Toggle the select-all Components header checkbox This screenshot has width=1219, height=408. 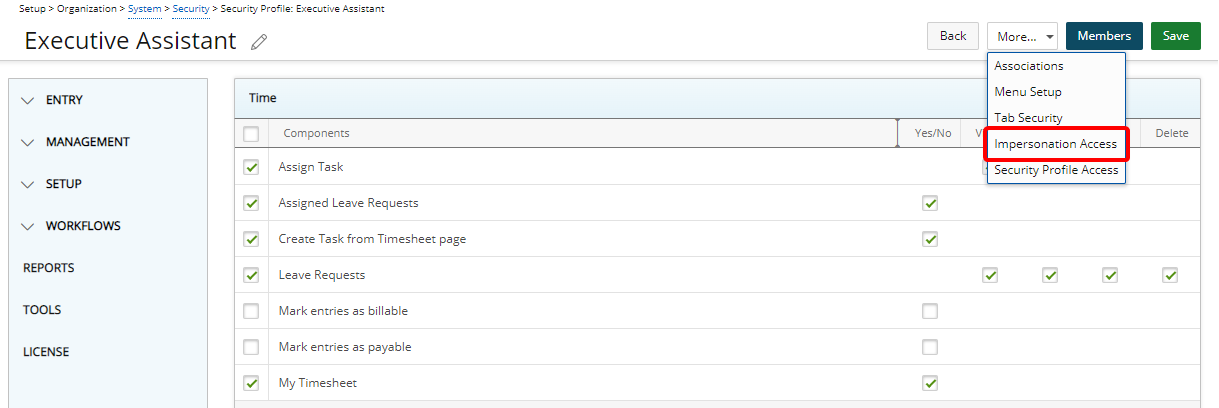251,134
